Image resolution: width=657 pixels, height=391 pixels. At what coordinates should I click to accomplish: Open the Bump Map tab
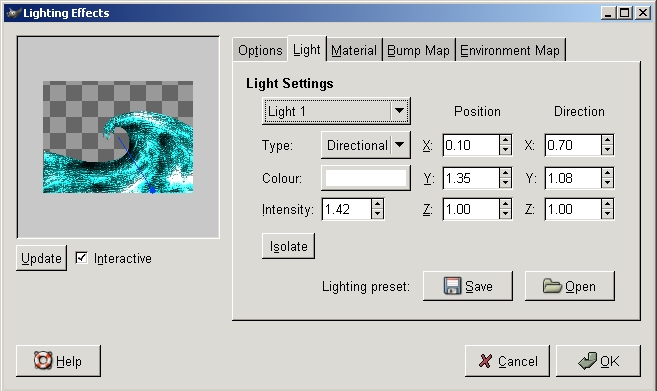[x=418, y=50]
